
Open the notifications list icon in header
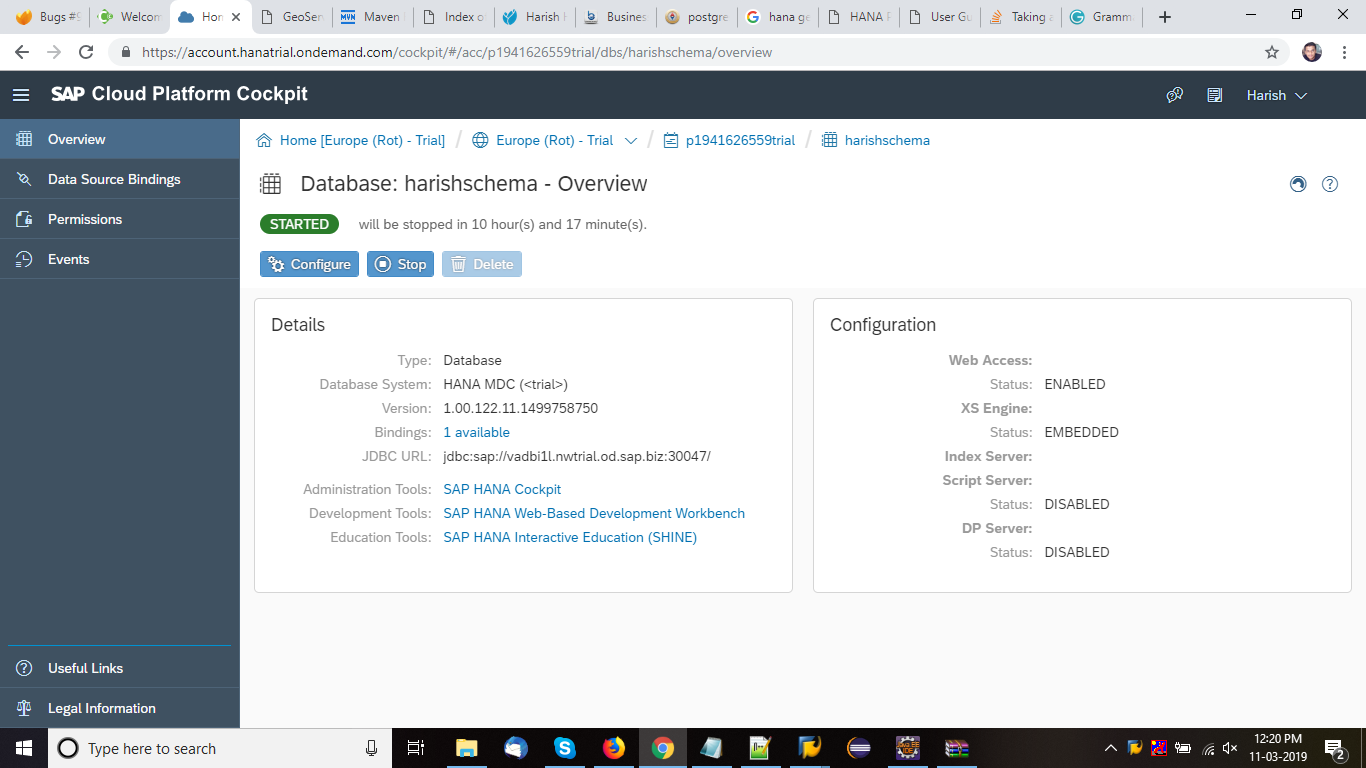pos(1215,95)
